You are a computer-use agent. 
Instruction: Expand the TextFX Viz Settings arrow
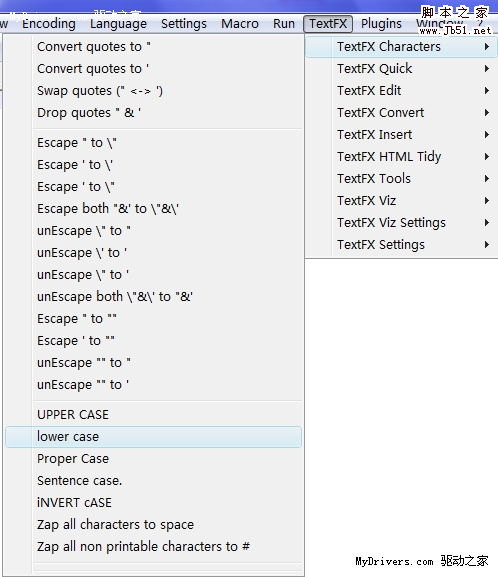tap(487, 223)
